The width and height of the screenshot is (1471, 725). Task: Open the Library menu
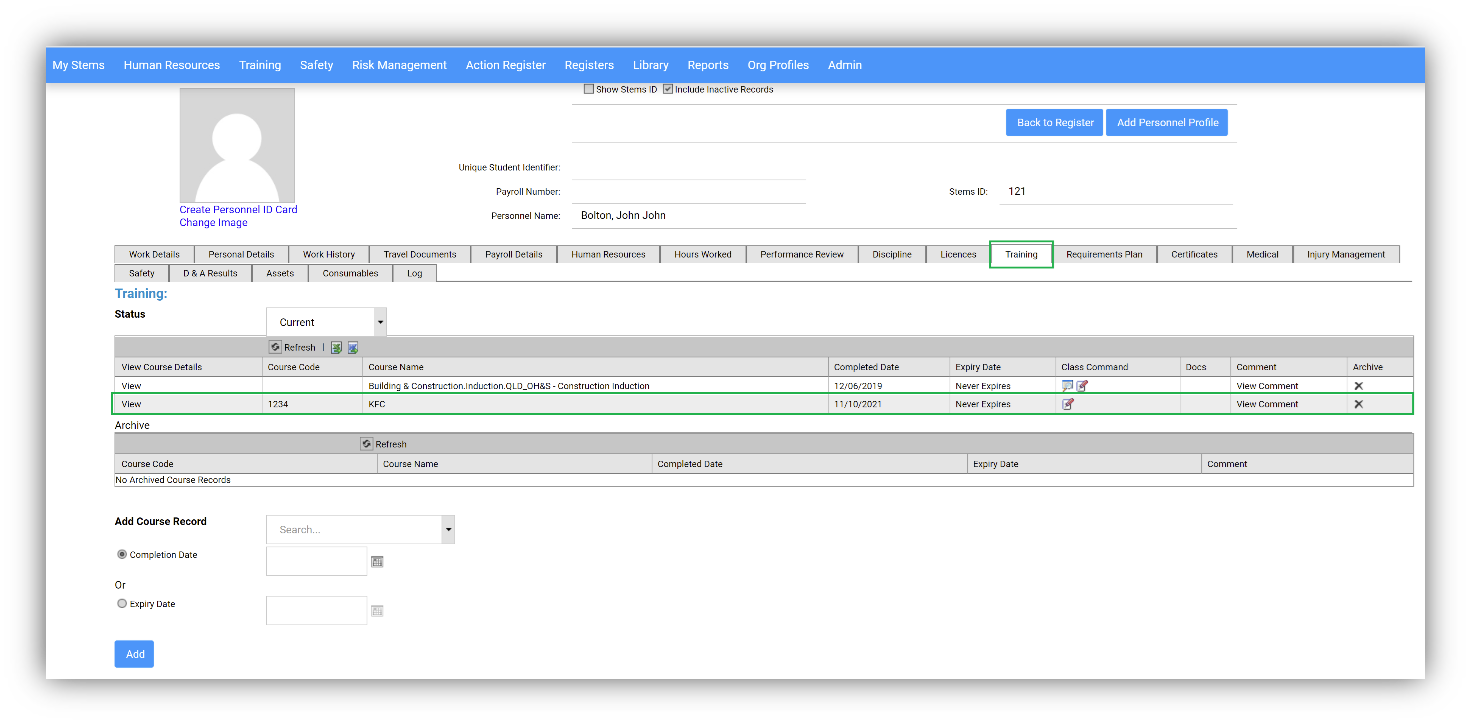(651, 65)
